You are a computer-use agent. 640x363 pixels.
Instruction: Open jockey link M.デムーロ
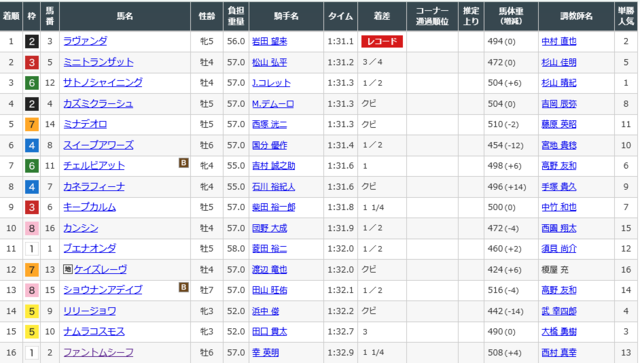coord(273,104)
